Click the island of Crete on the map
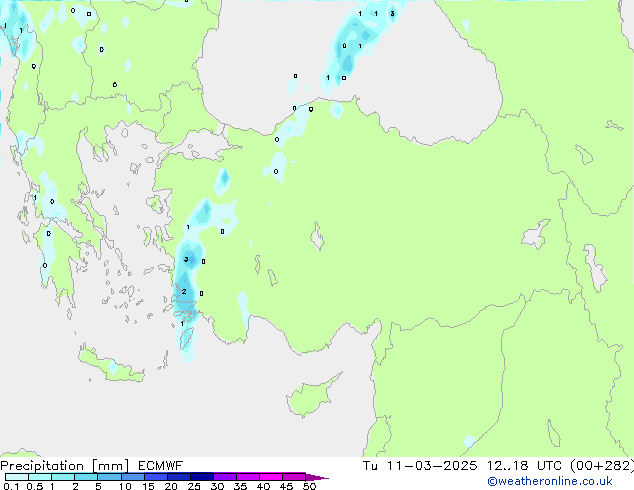634x490 pixels. pyautogui.click(x=110, y=365)
